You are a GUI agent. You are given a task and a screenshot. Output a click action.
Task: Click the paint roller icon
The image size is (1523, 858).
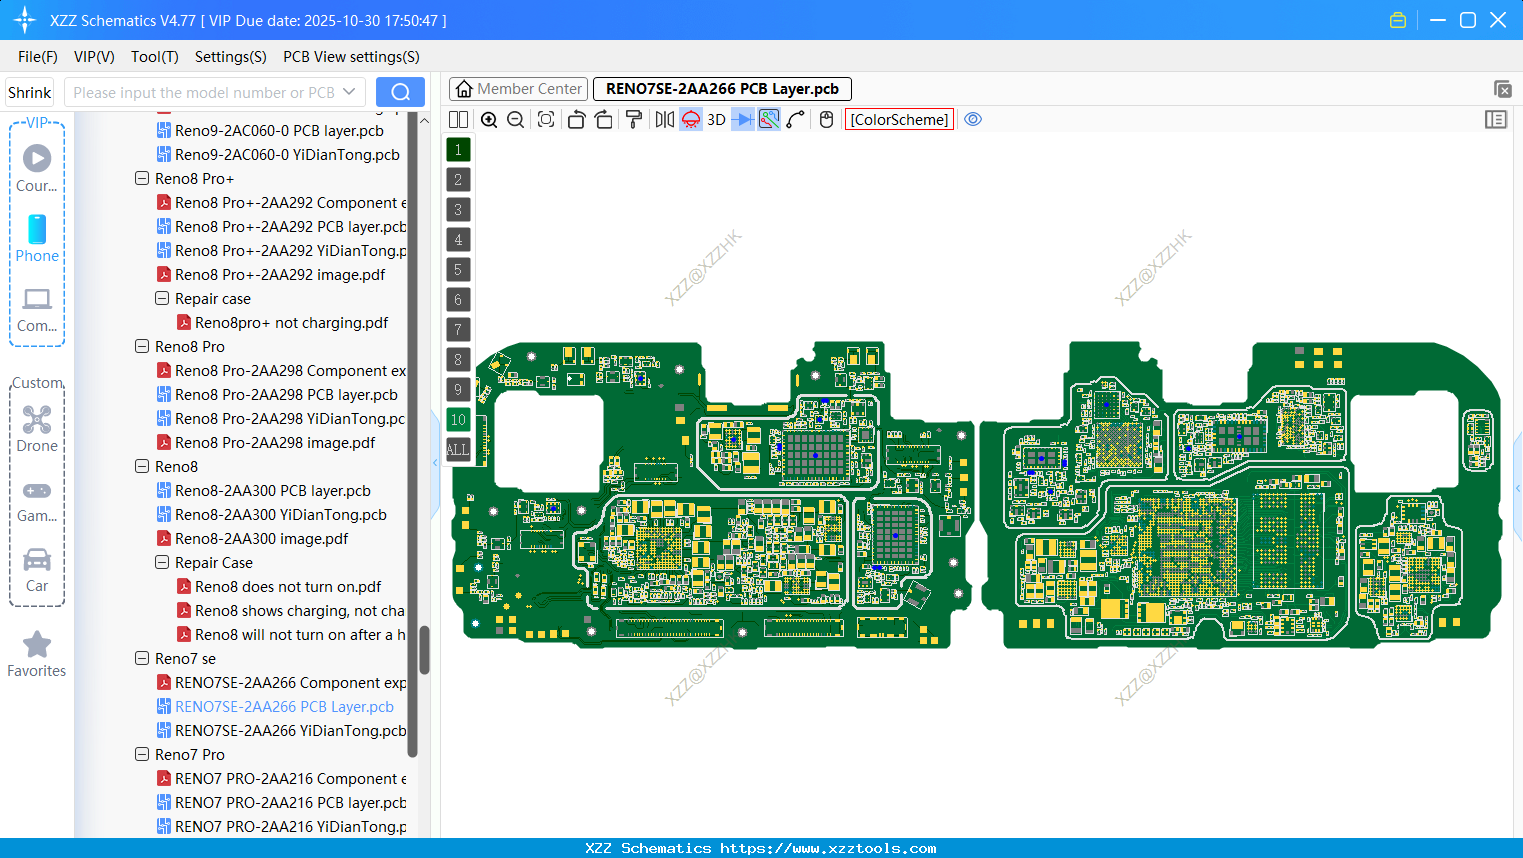pyautogui.click(x=634, y=120)
